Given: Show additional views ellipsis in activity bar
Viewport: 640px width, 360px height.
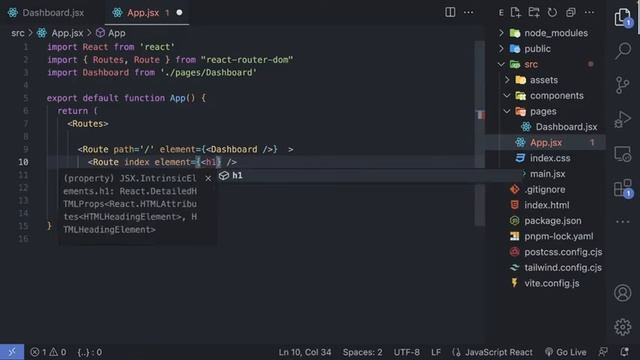Looking at the screenshot, I should (622, 222).
